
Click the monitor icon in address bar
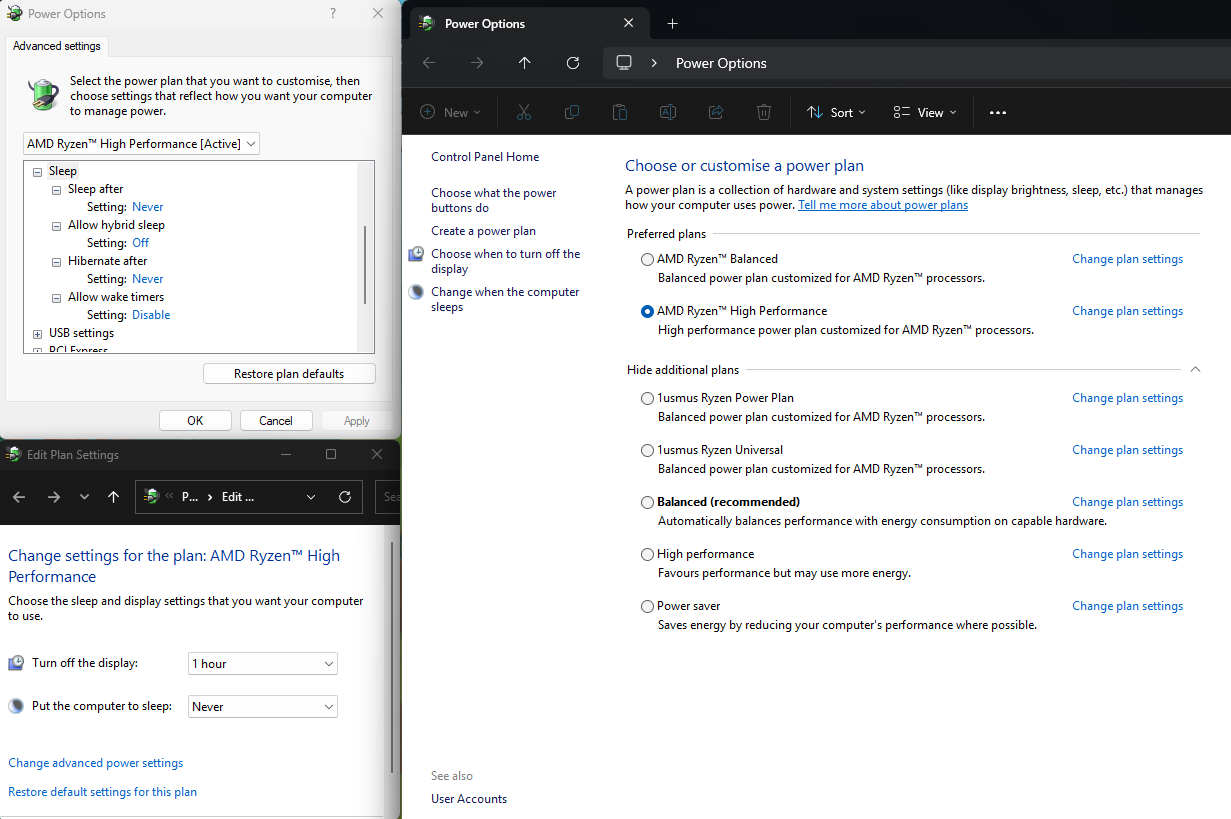tap(624, 63)
